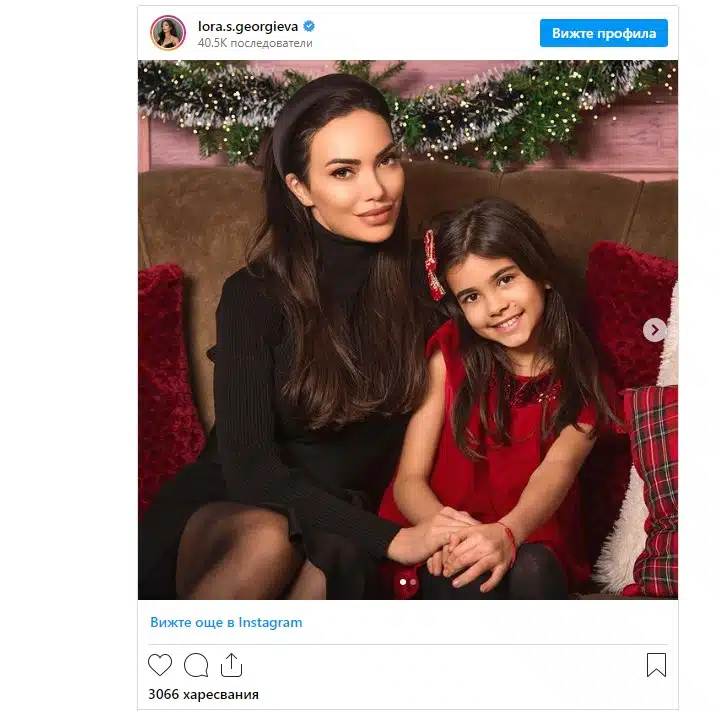
Task: Select the first carousel dot indicator
Action: pos(403,582)
